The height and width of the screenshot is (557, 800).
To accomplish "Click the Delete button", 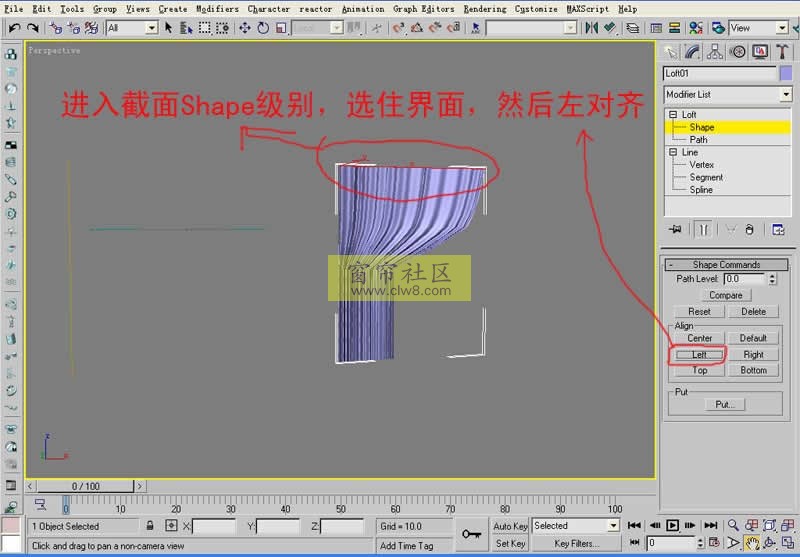I will click(x=753, y=311).
